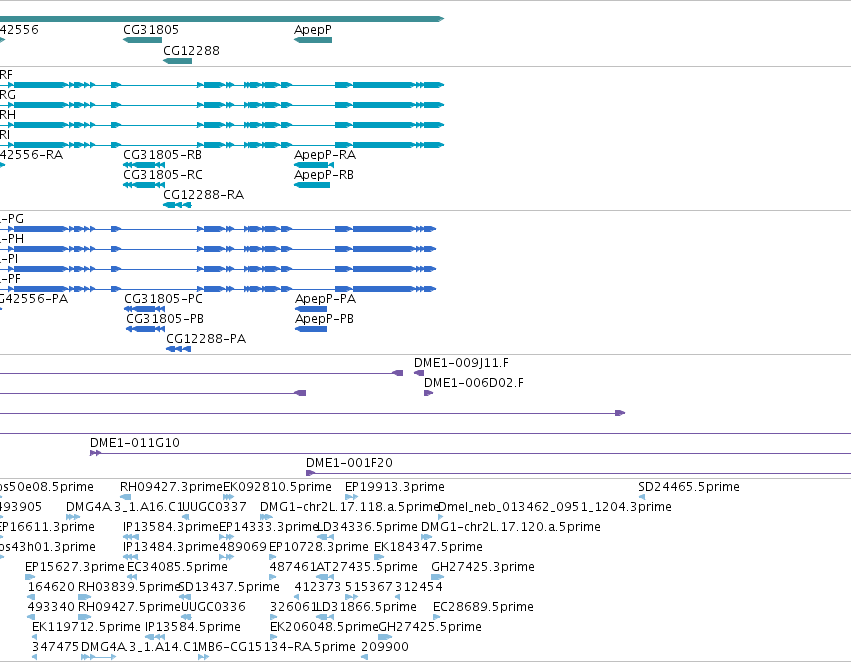The width and height of the screenshot is (851, 662).
Task: Select the CG31805-PC protein feature
Action: pyautogui.click(x=163, y=298)
